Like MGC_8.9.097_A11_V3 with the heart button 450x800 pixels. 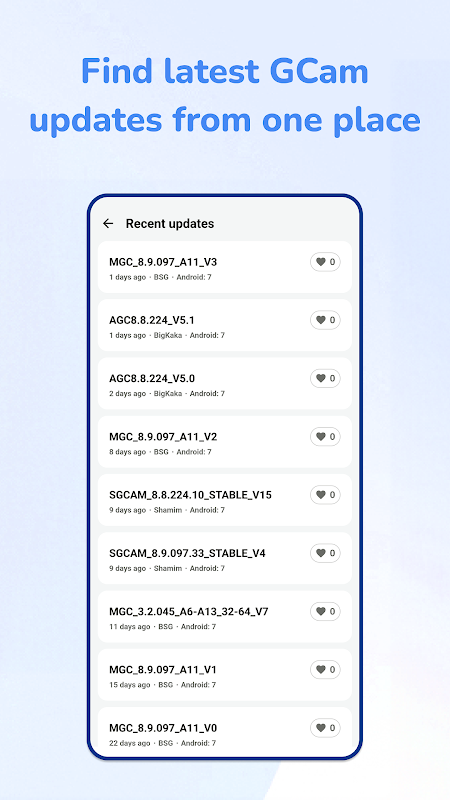pyautogui.click(x=326, y=262)
